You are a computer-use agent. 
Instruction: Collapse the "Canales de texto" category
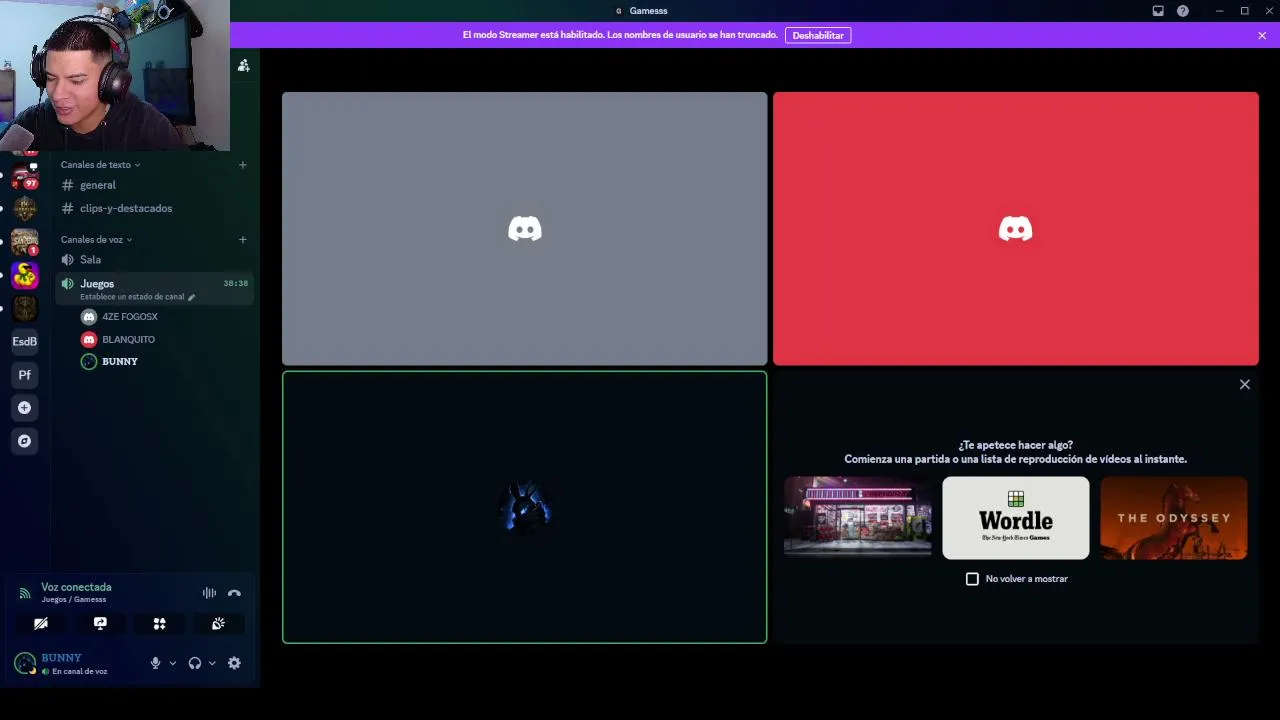tap(100, 165)
